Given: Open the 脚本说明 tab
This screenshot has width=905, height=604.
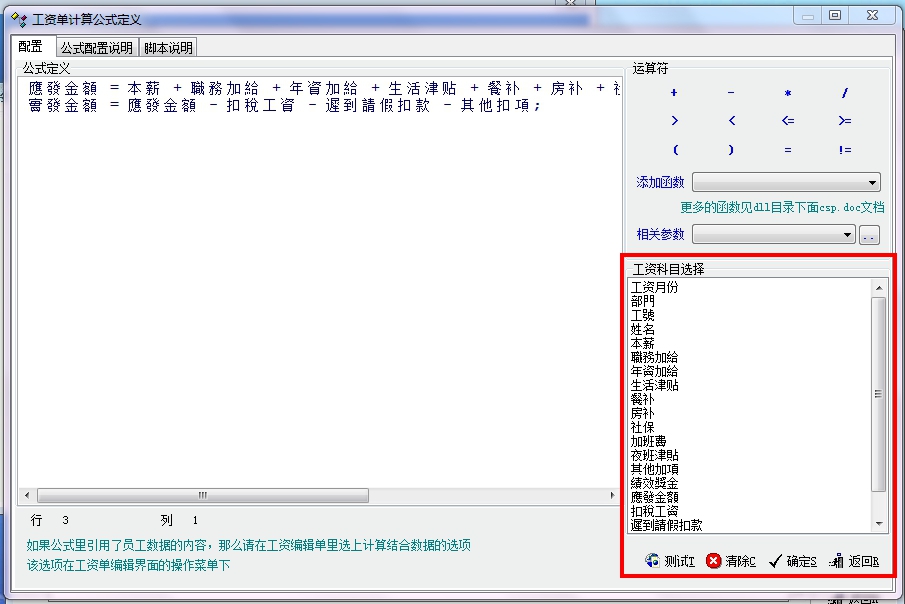Looking at the screenshot, I should point(168,47).
